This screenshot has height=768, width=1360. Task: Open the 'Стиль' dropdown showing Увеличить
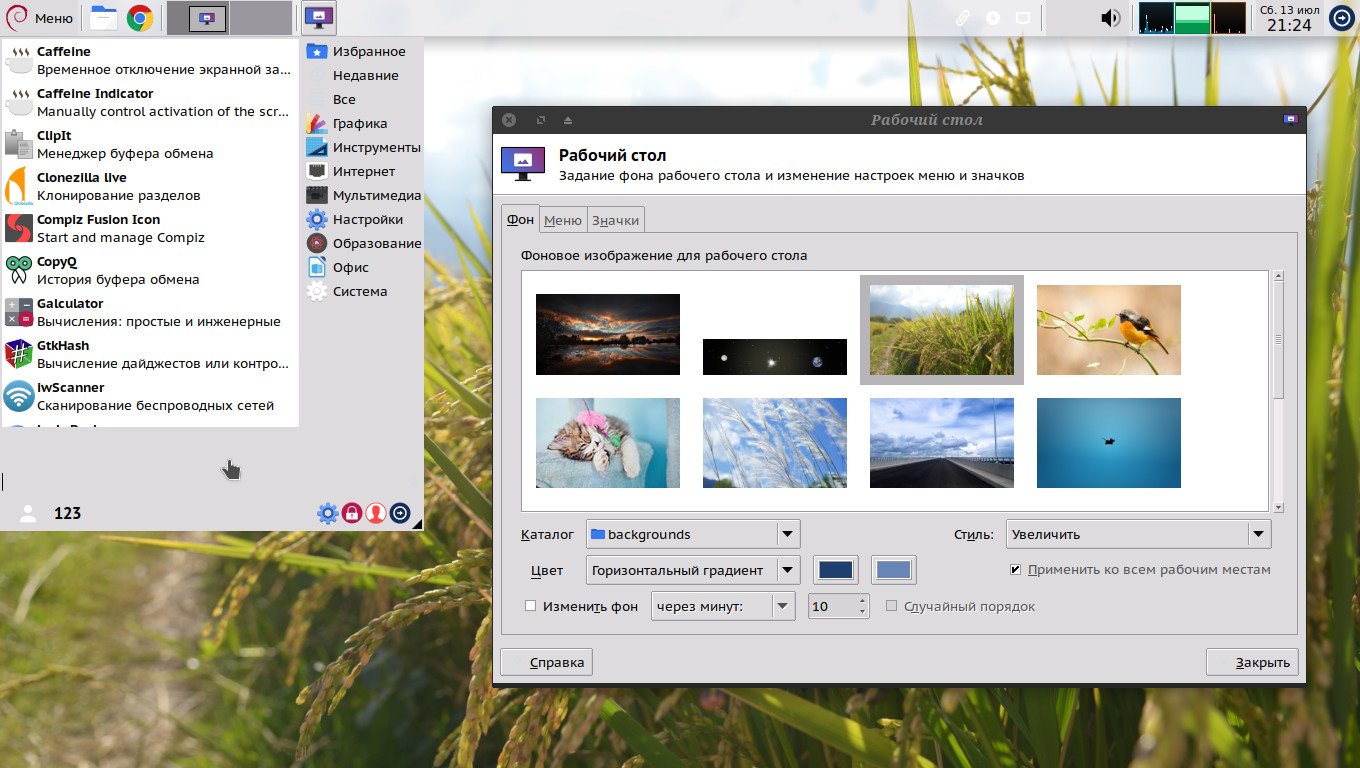(x=1138, y=534)
